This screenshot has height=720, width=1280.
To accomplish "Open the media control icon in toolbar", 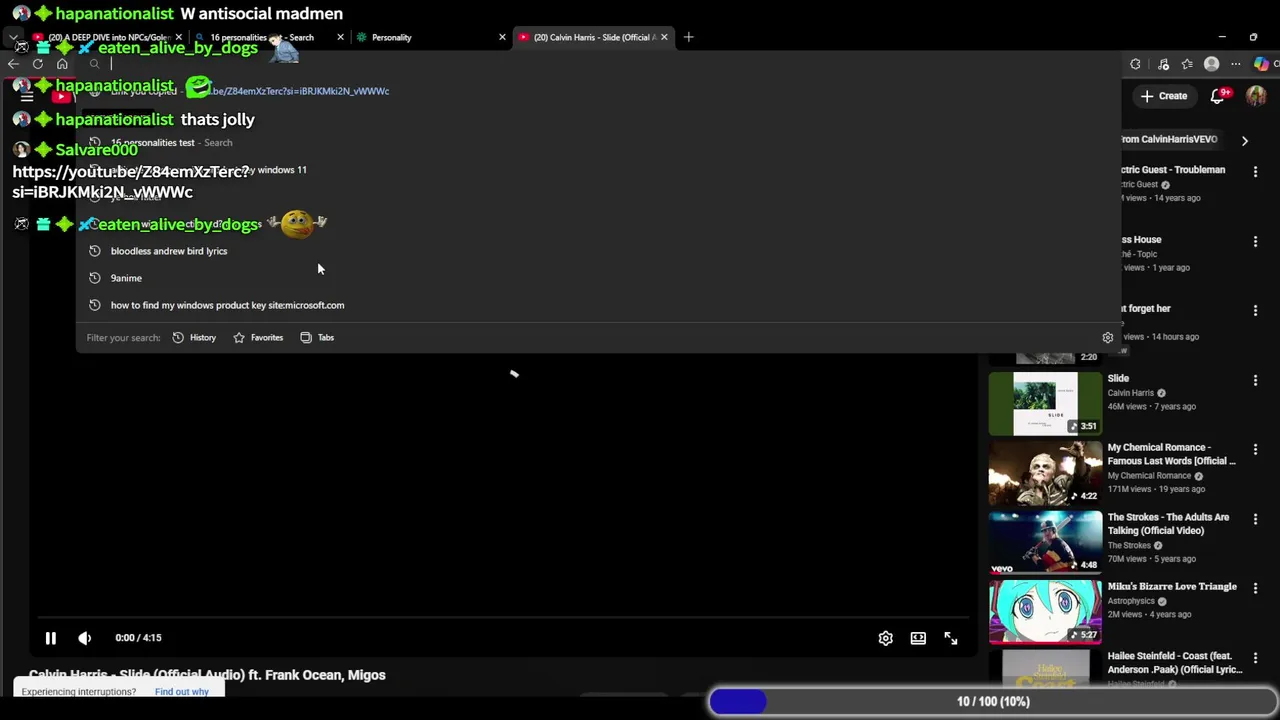I will [1163, 64].
